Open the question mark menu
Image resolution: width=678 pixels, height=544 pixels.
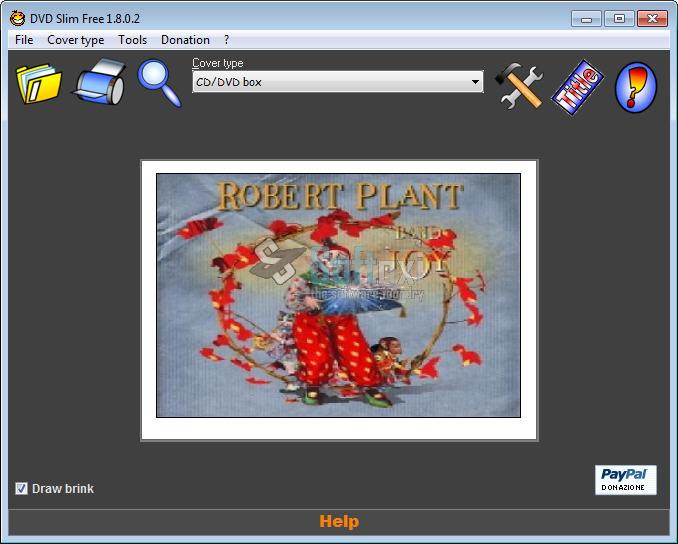[227, 40]
